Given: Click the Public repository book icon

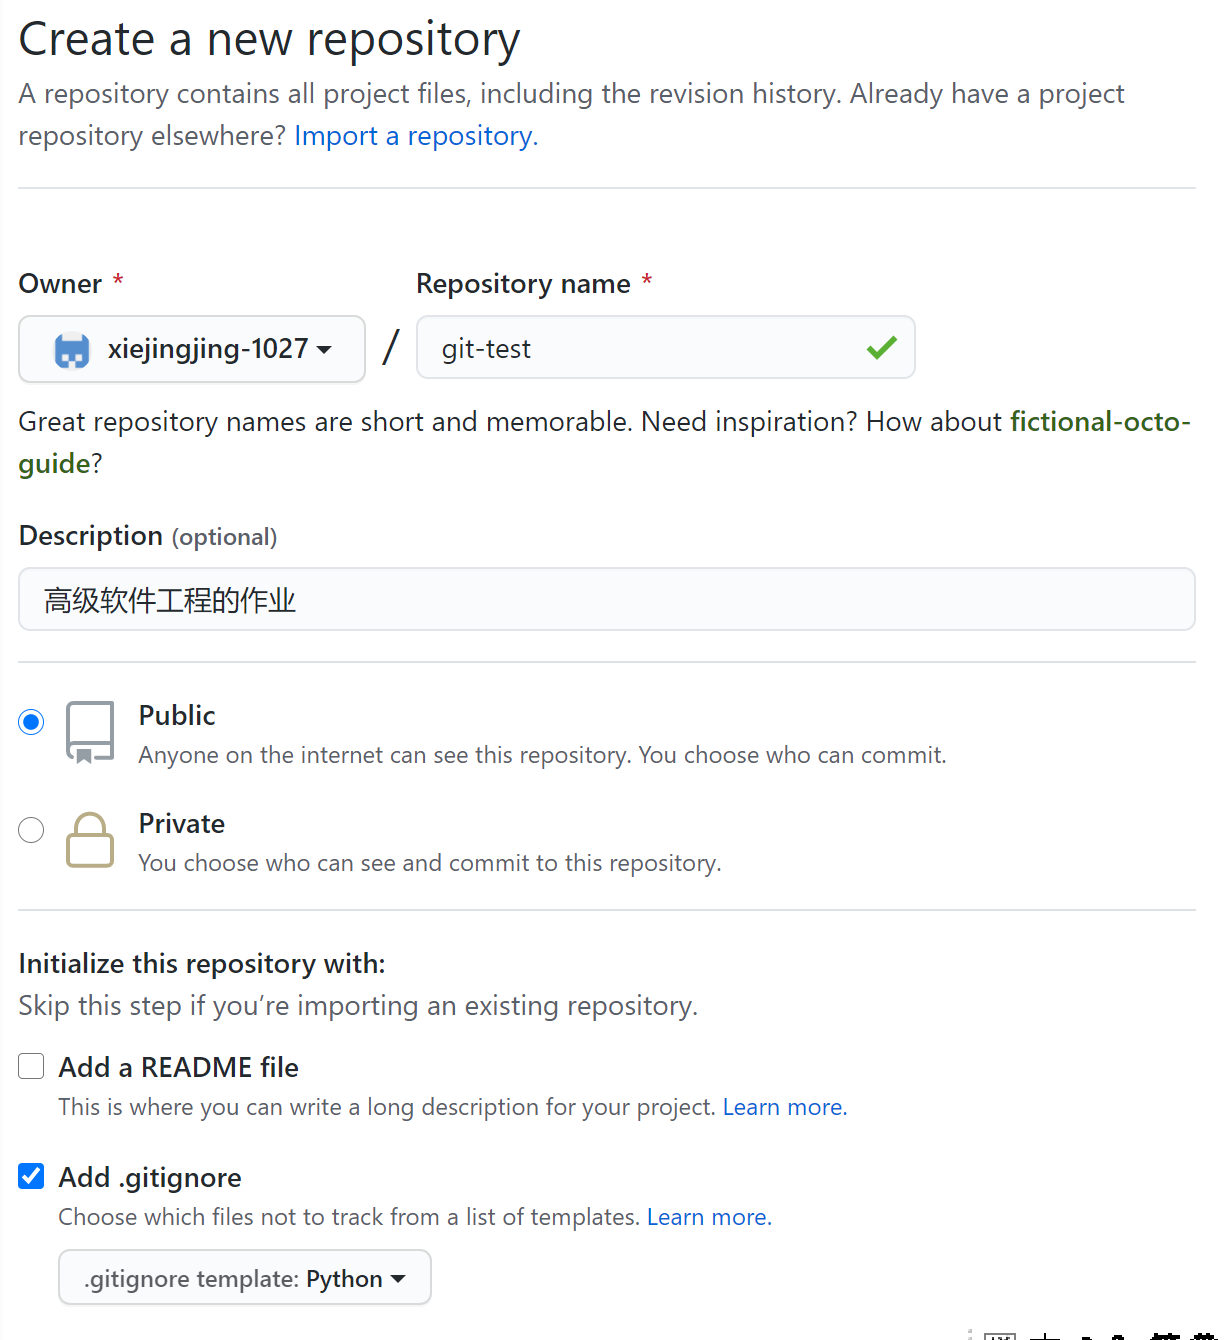Looking at the screenshot, I should point(90,732).
